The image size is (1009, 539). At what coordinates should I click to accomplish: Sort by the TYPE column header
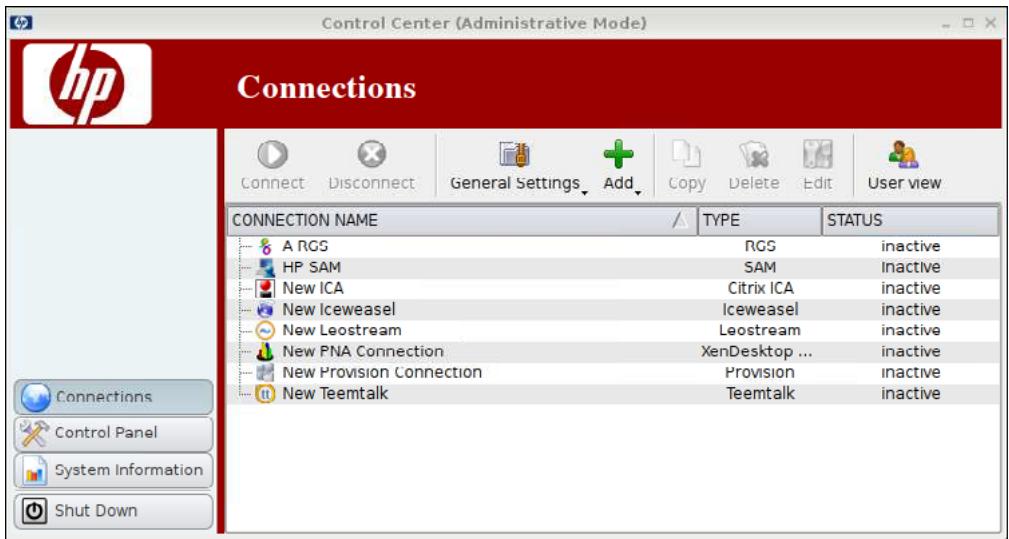(759, 221)
